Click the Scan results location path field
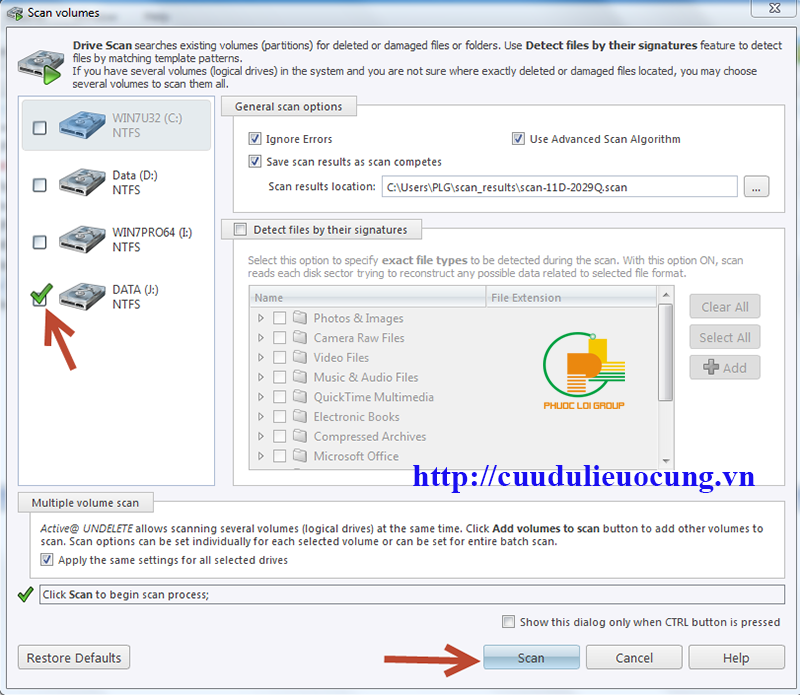800x695 pixels. (559, 187)
